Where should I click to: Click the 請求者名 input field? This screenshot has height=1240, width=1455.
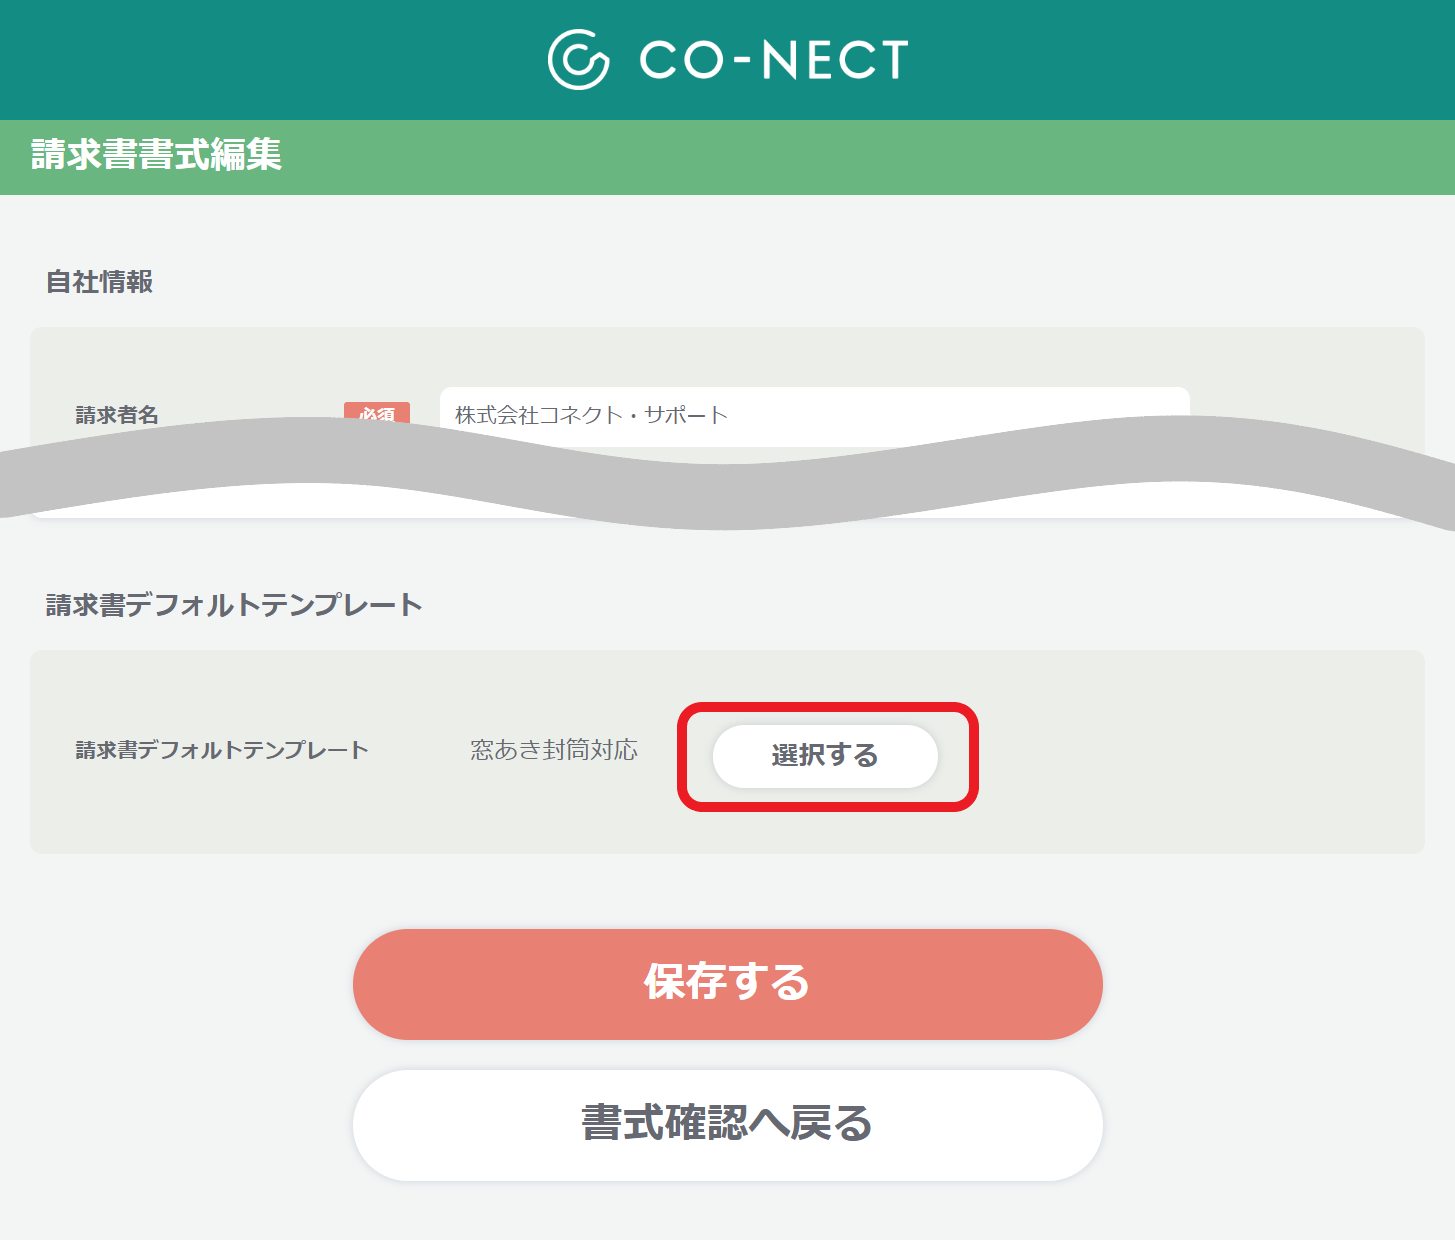(814, 415)
